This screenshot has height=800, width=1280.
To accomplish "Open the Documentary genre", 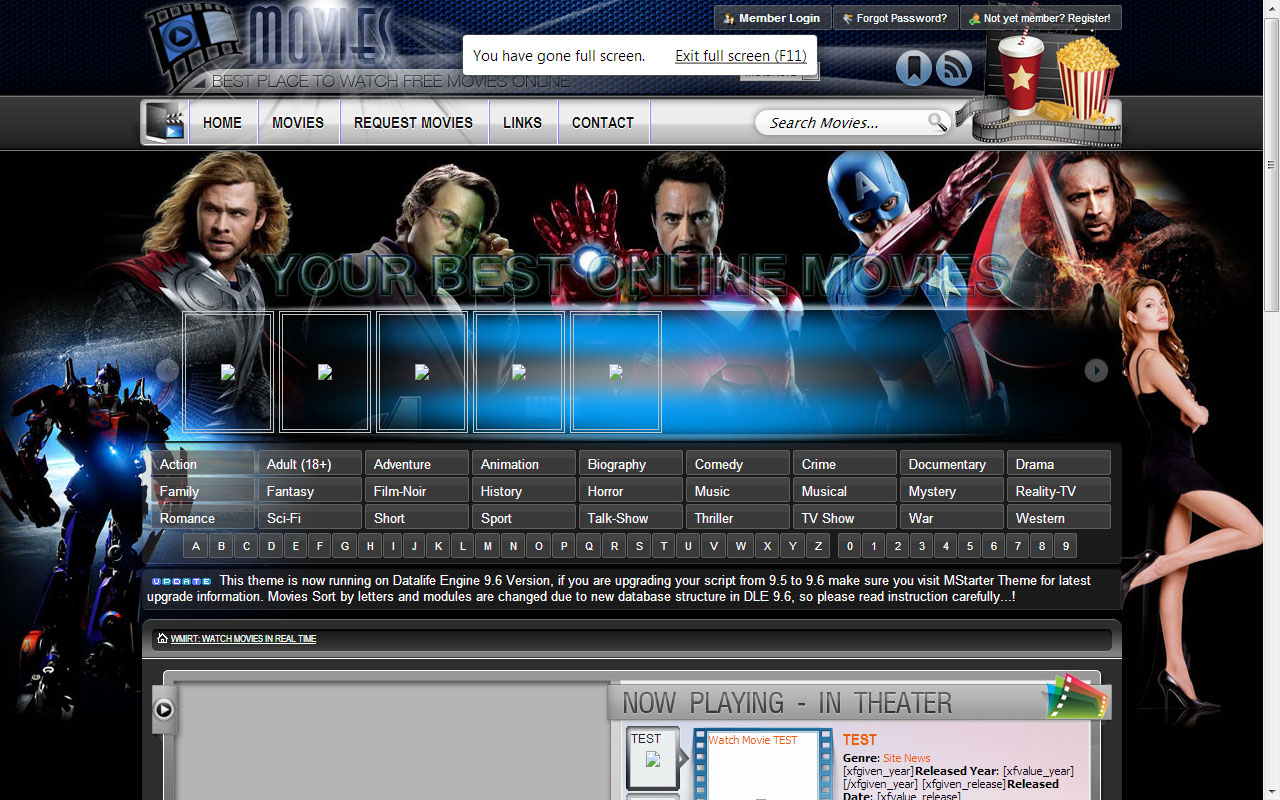I will pyautogui.click(x=952, y=464).
